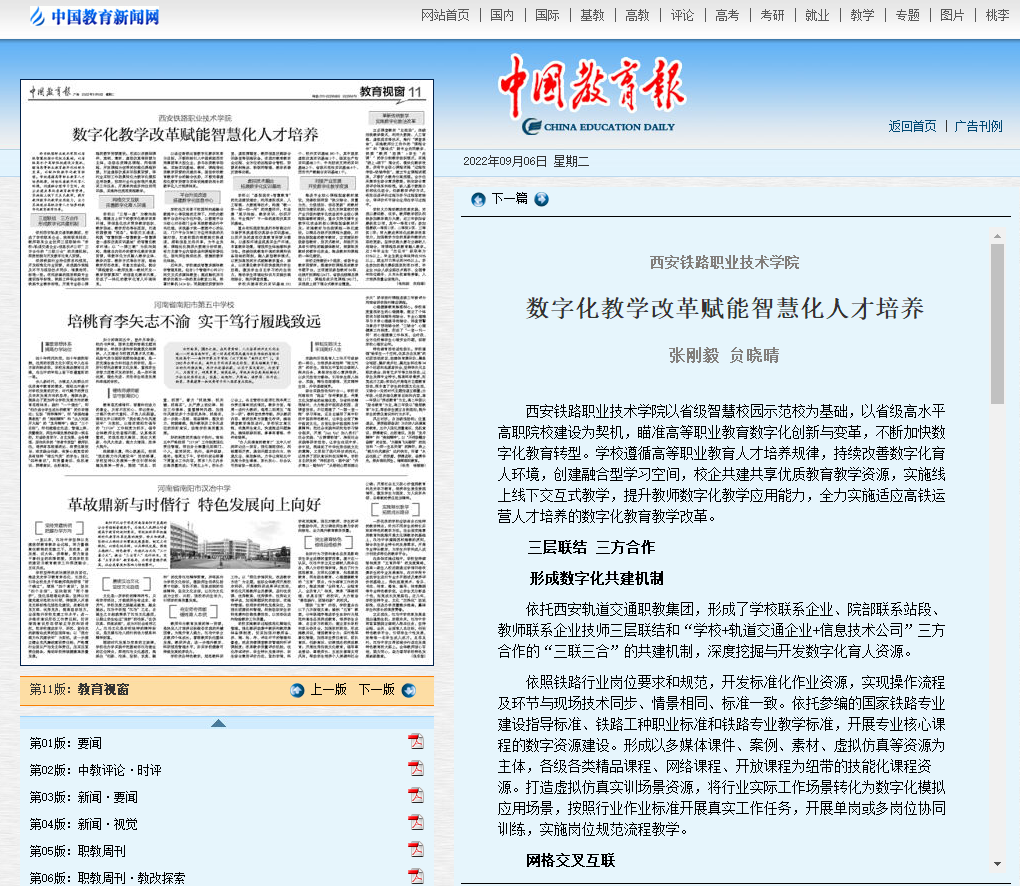Go to 网站首页 in top navigation
Viewport: 1020px width, 886px height.
pyautogui.click(x=445, y=15)
